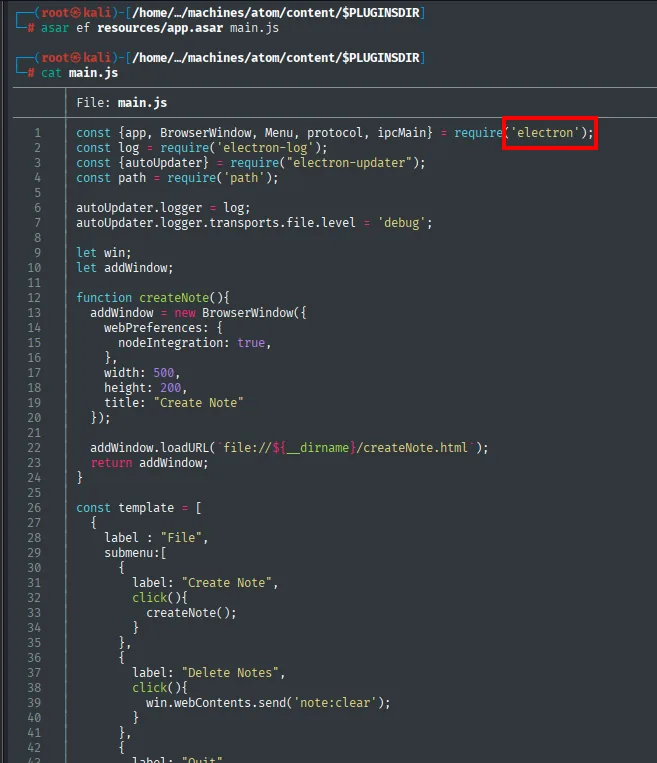Viewport: 657px width, 763px height.
Task: Click the 'File: main.js' header text
Action: click(122, 103)
